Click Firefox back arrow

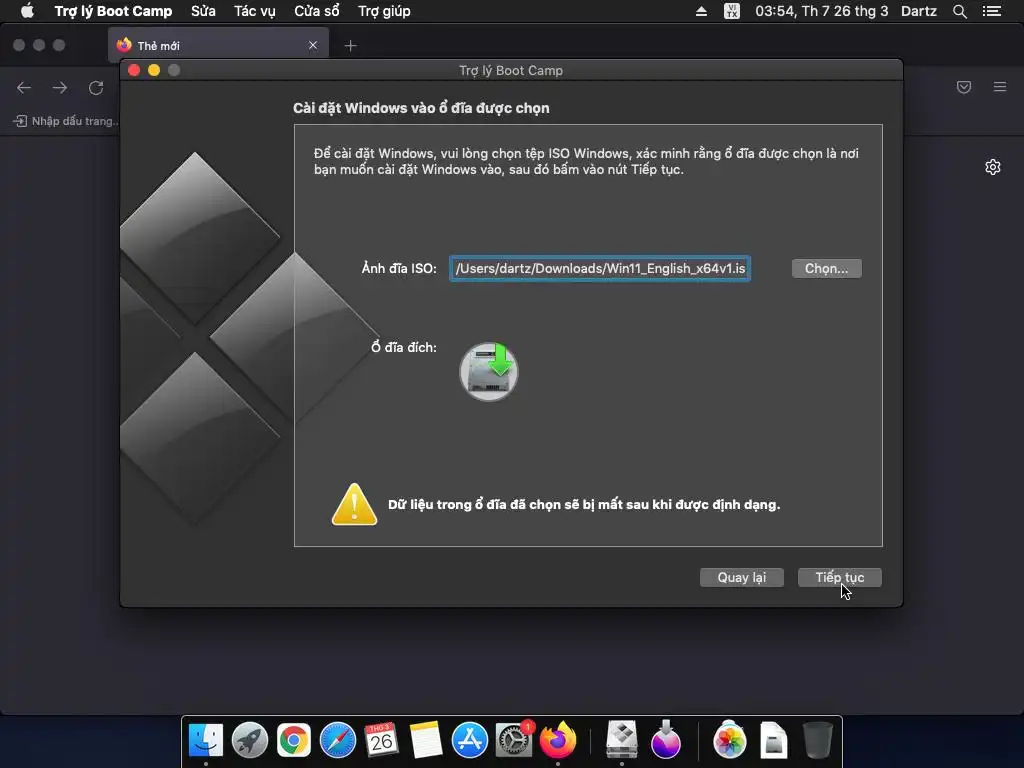point(24,88)
